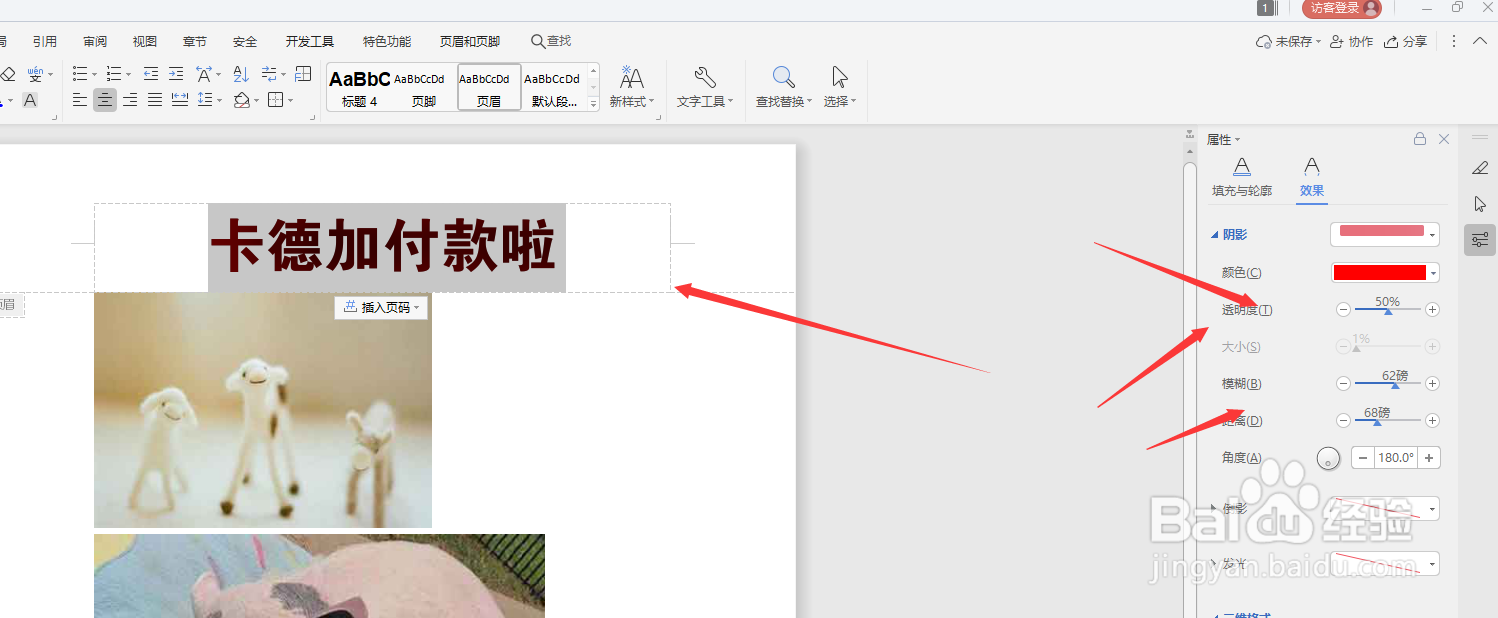Open bullet list style dropdown arrow
The image size is (1498, 618).
pos(95,75)
